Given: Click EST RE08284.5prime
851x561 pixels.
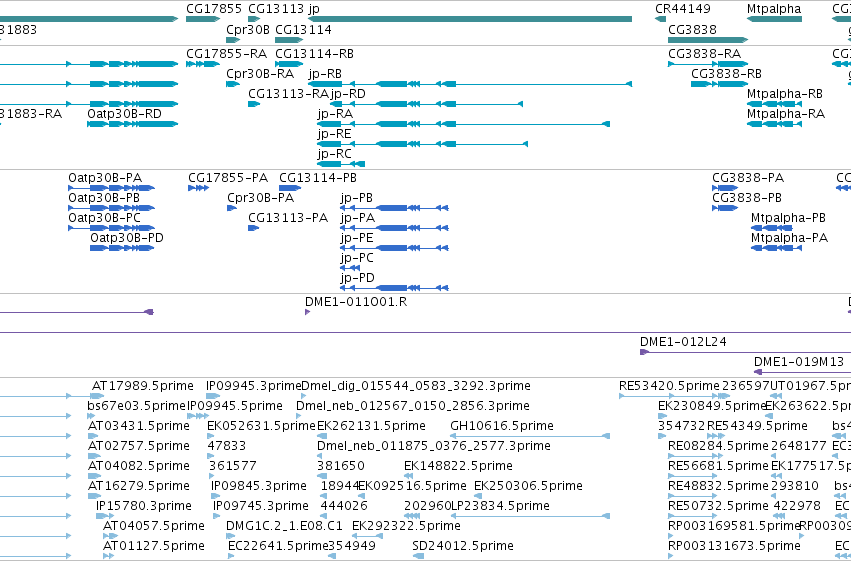Looking at the screenshot, I should point(718,446).
